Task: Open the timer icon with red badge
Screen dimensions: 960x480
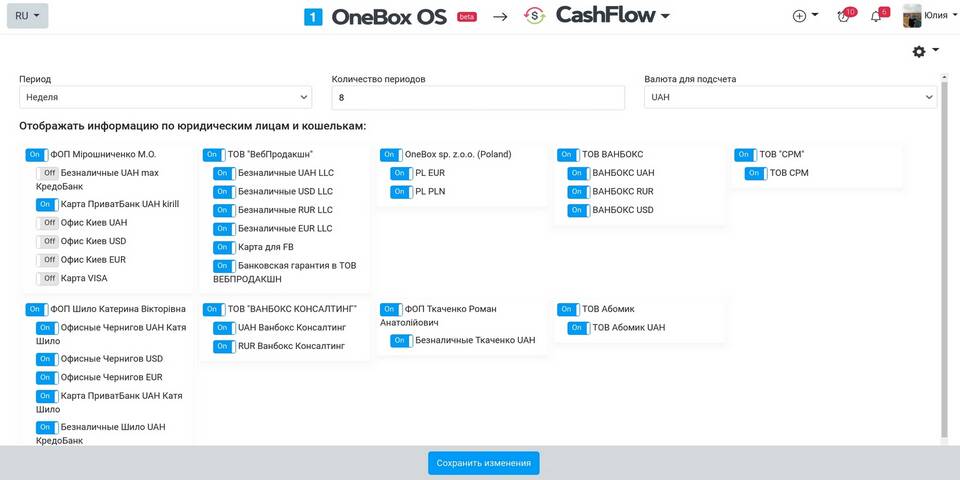Action: (844, 16)
